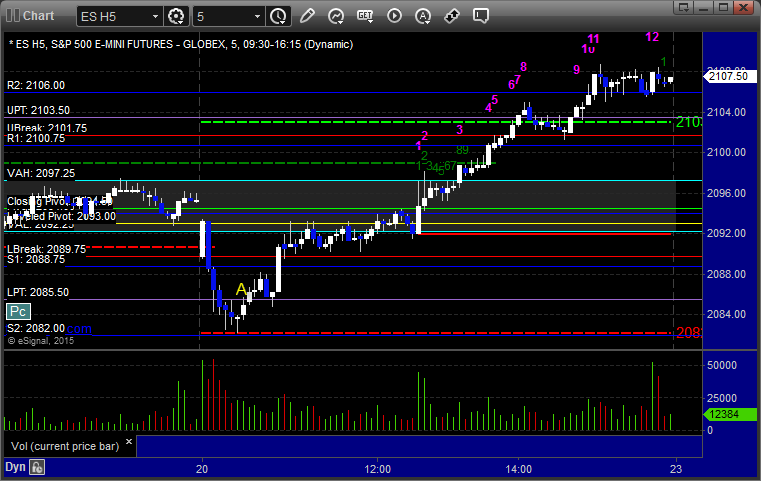761x481 pixels.
Task: Click the 2088.00 price axis label
Action: (727, 274)
